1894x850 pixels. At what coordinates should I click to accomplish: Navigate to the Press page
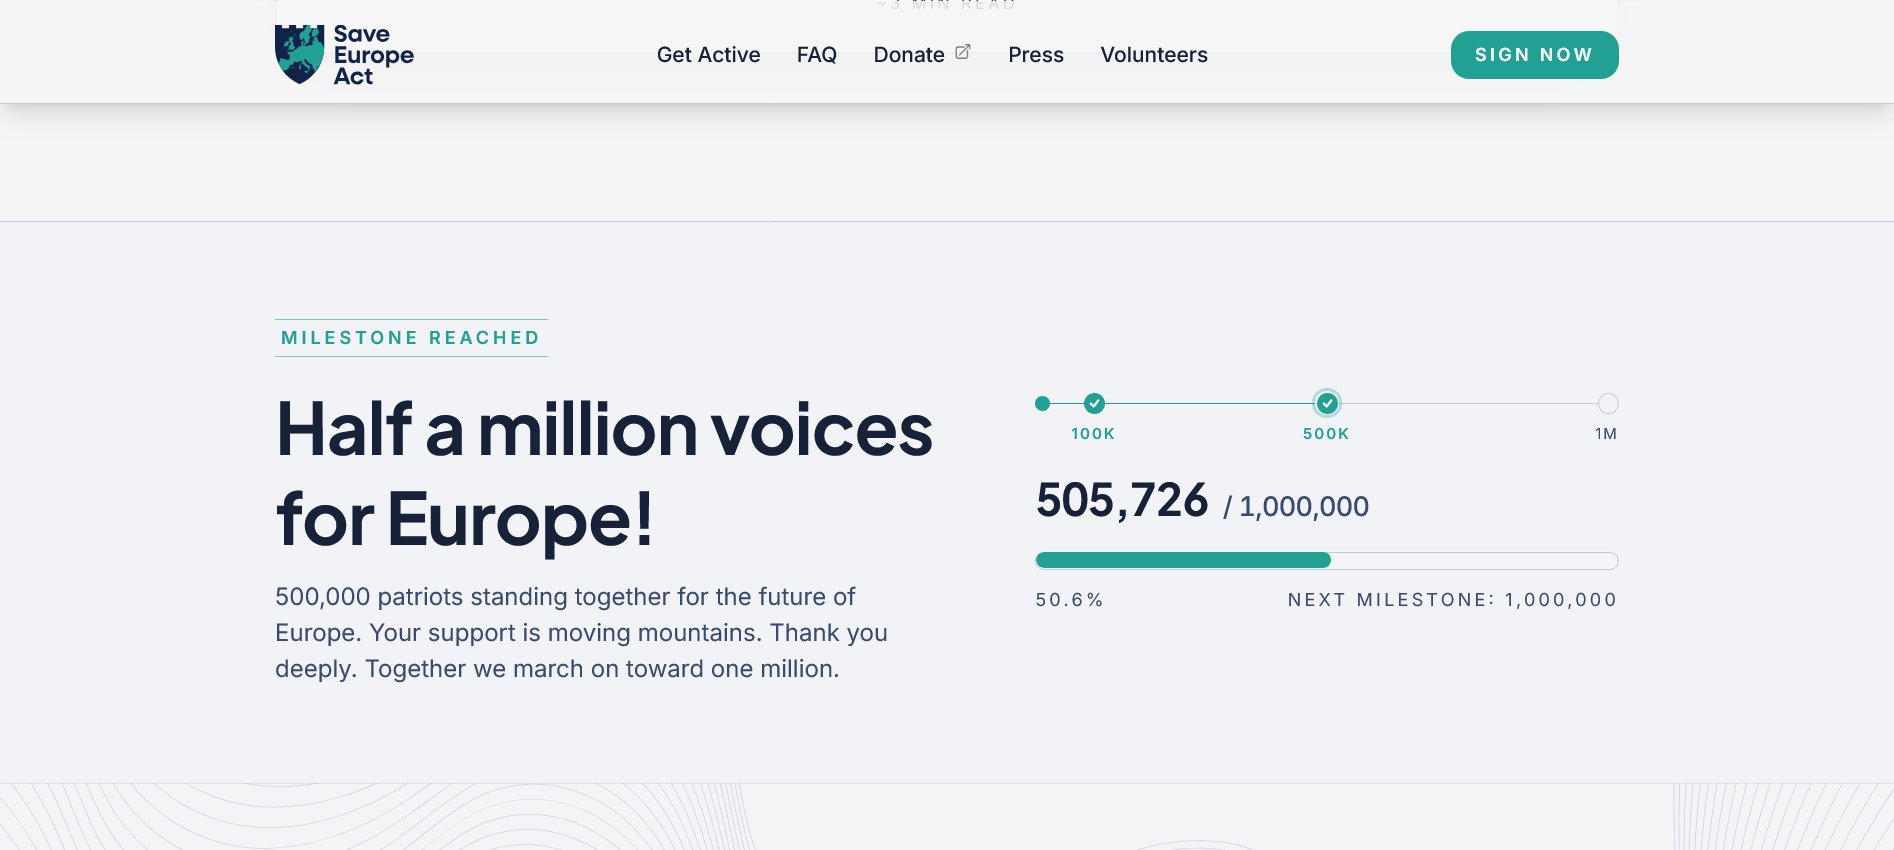point(1036,55)
